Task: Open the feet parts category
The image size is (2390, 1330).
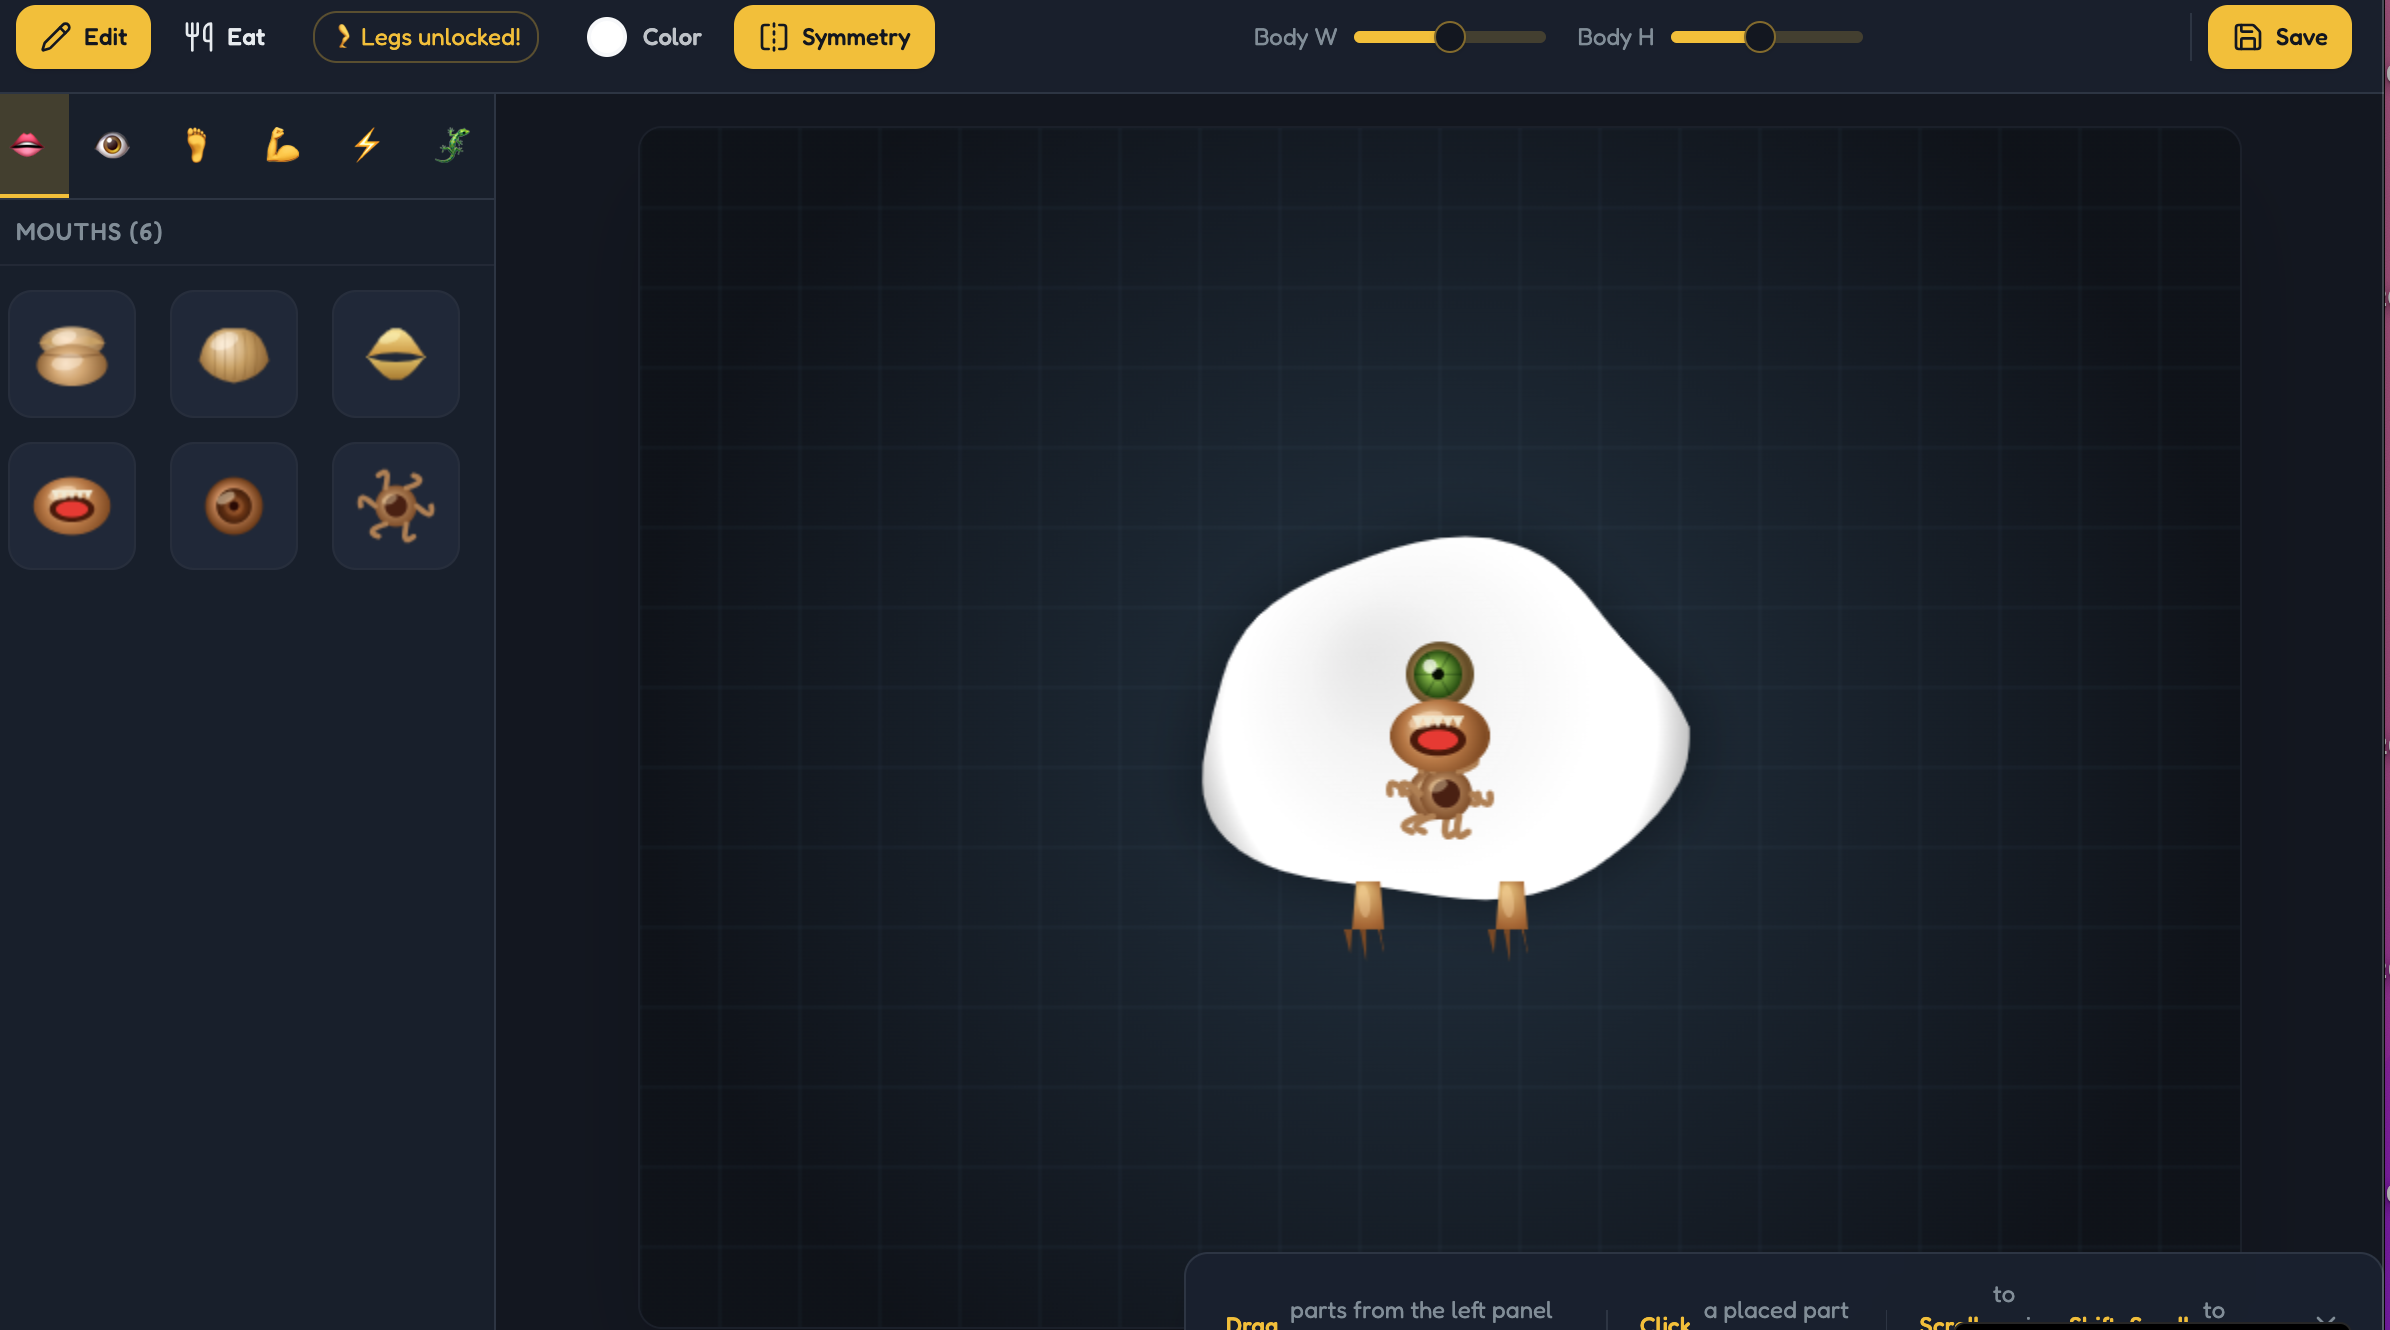Action: [197, 146]
